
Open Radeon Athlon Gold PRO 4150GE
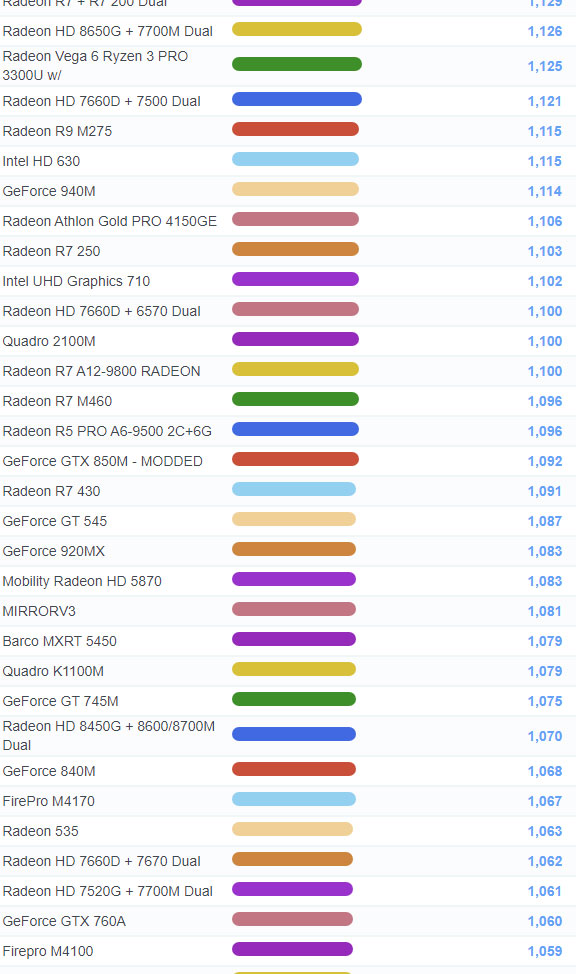(109, 221)
